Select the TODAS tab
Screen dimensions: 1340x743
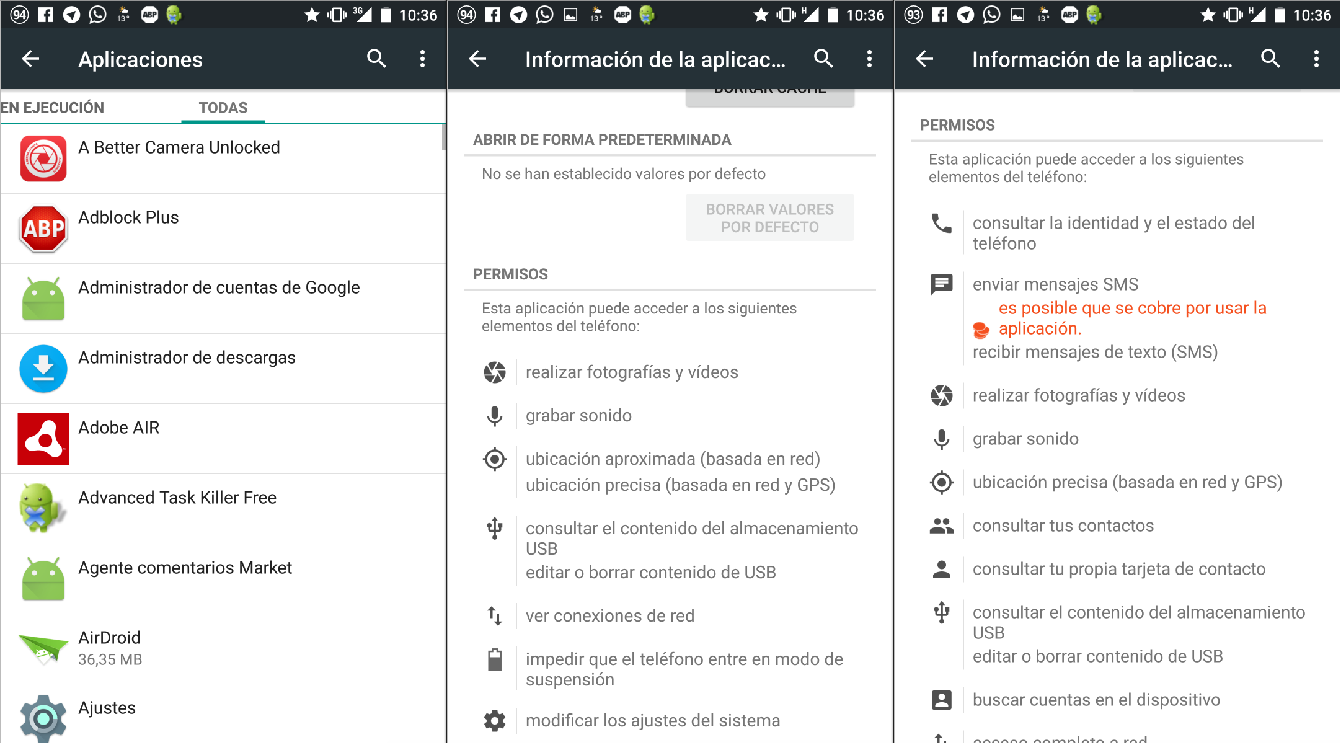[x=223, y=107]
